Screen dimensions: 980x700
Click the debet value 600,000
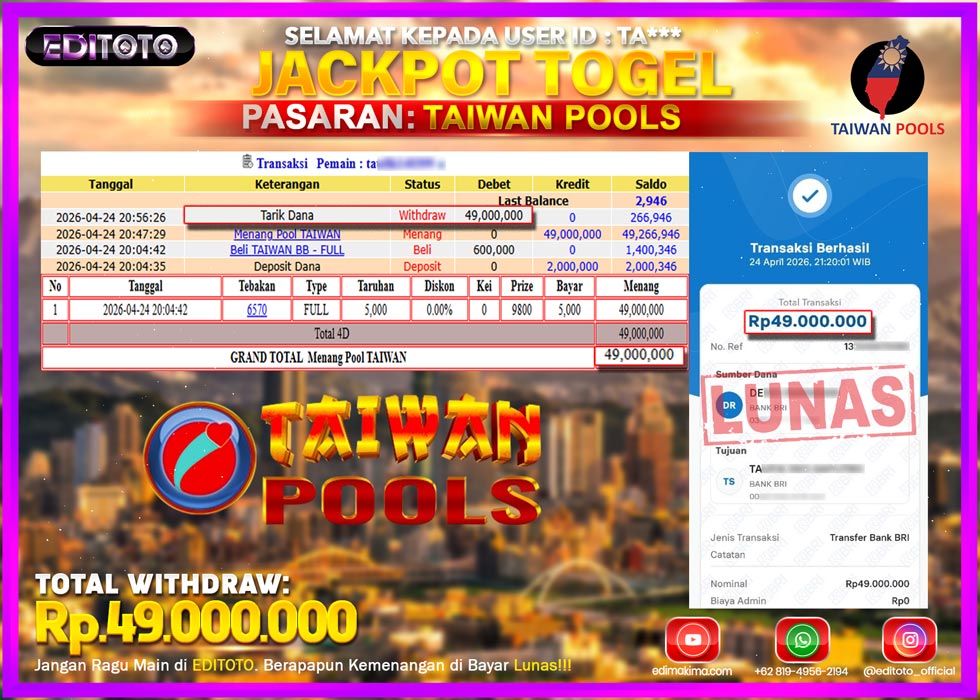494,250
